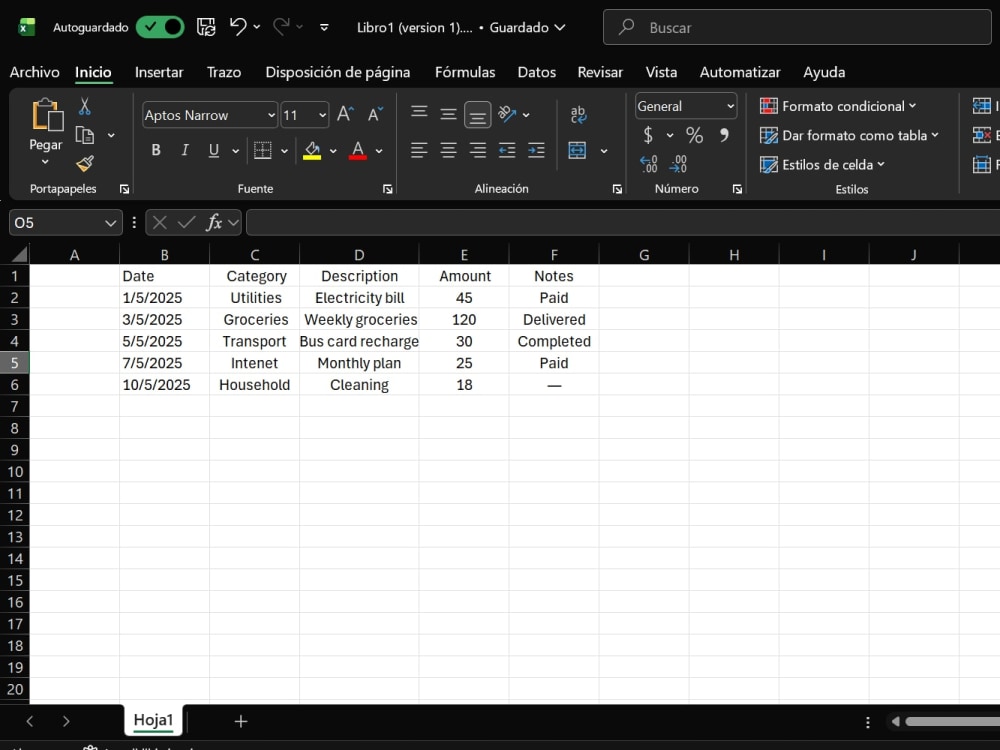Add new sheet with plus icon

point(240,721)
